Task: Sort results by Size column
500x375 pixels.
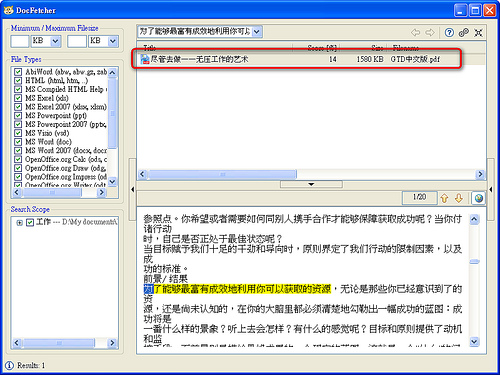Action: pos(363,48)
